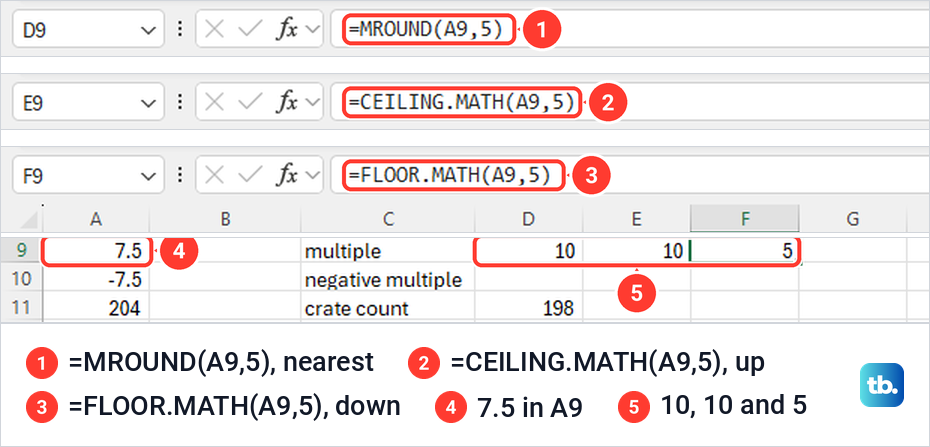930x447 pixels.
Task: Confirm entry with the checkmark in the D9 formula bar
Action: click(249, 30)
